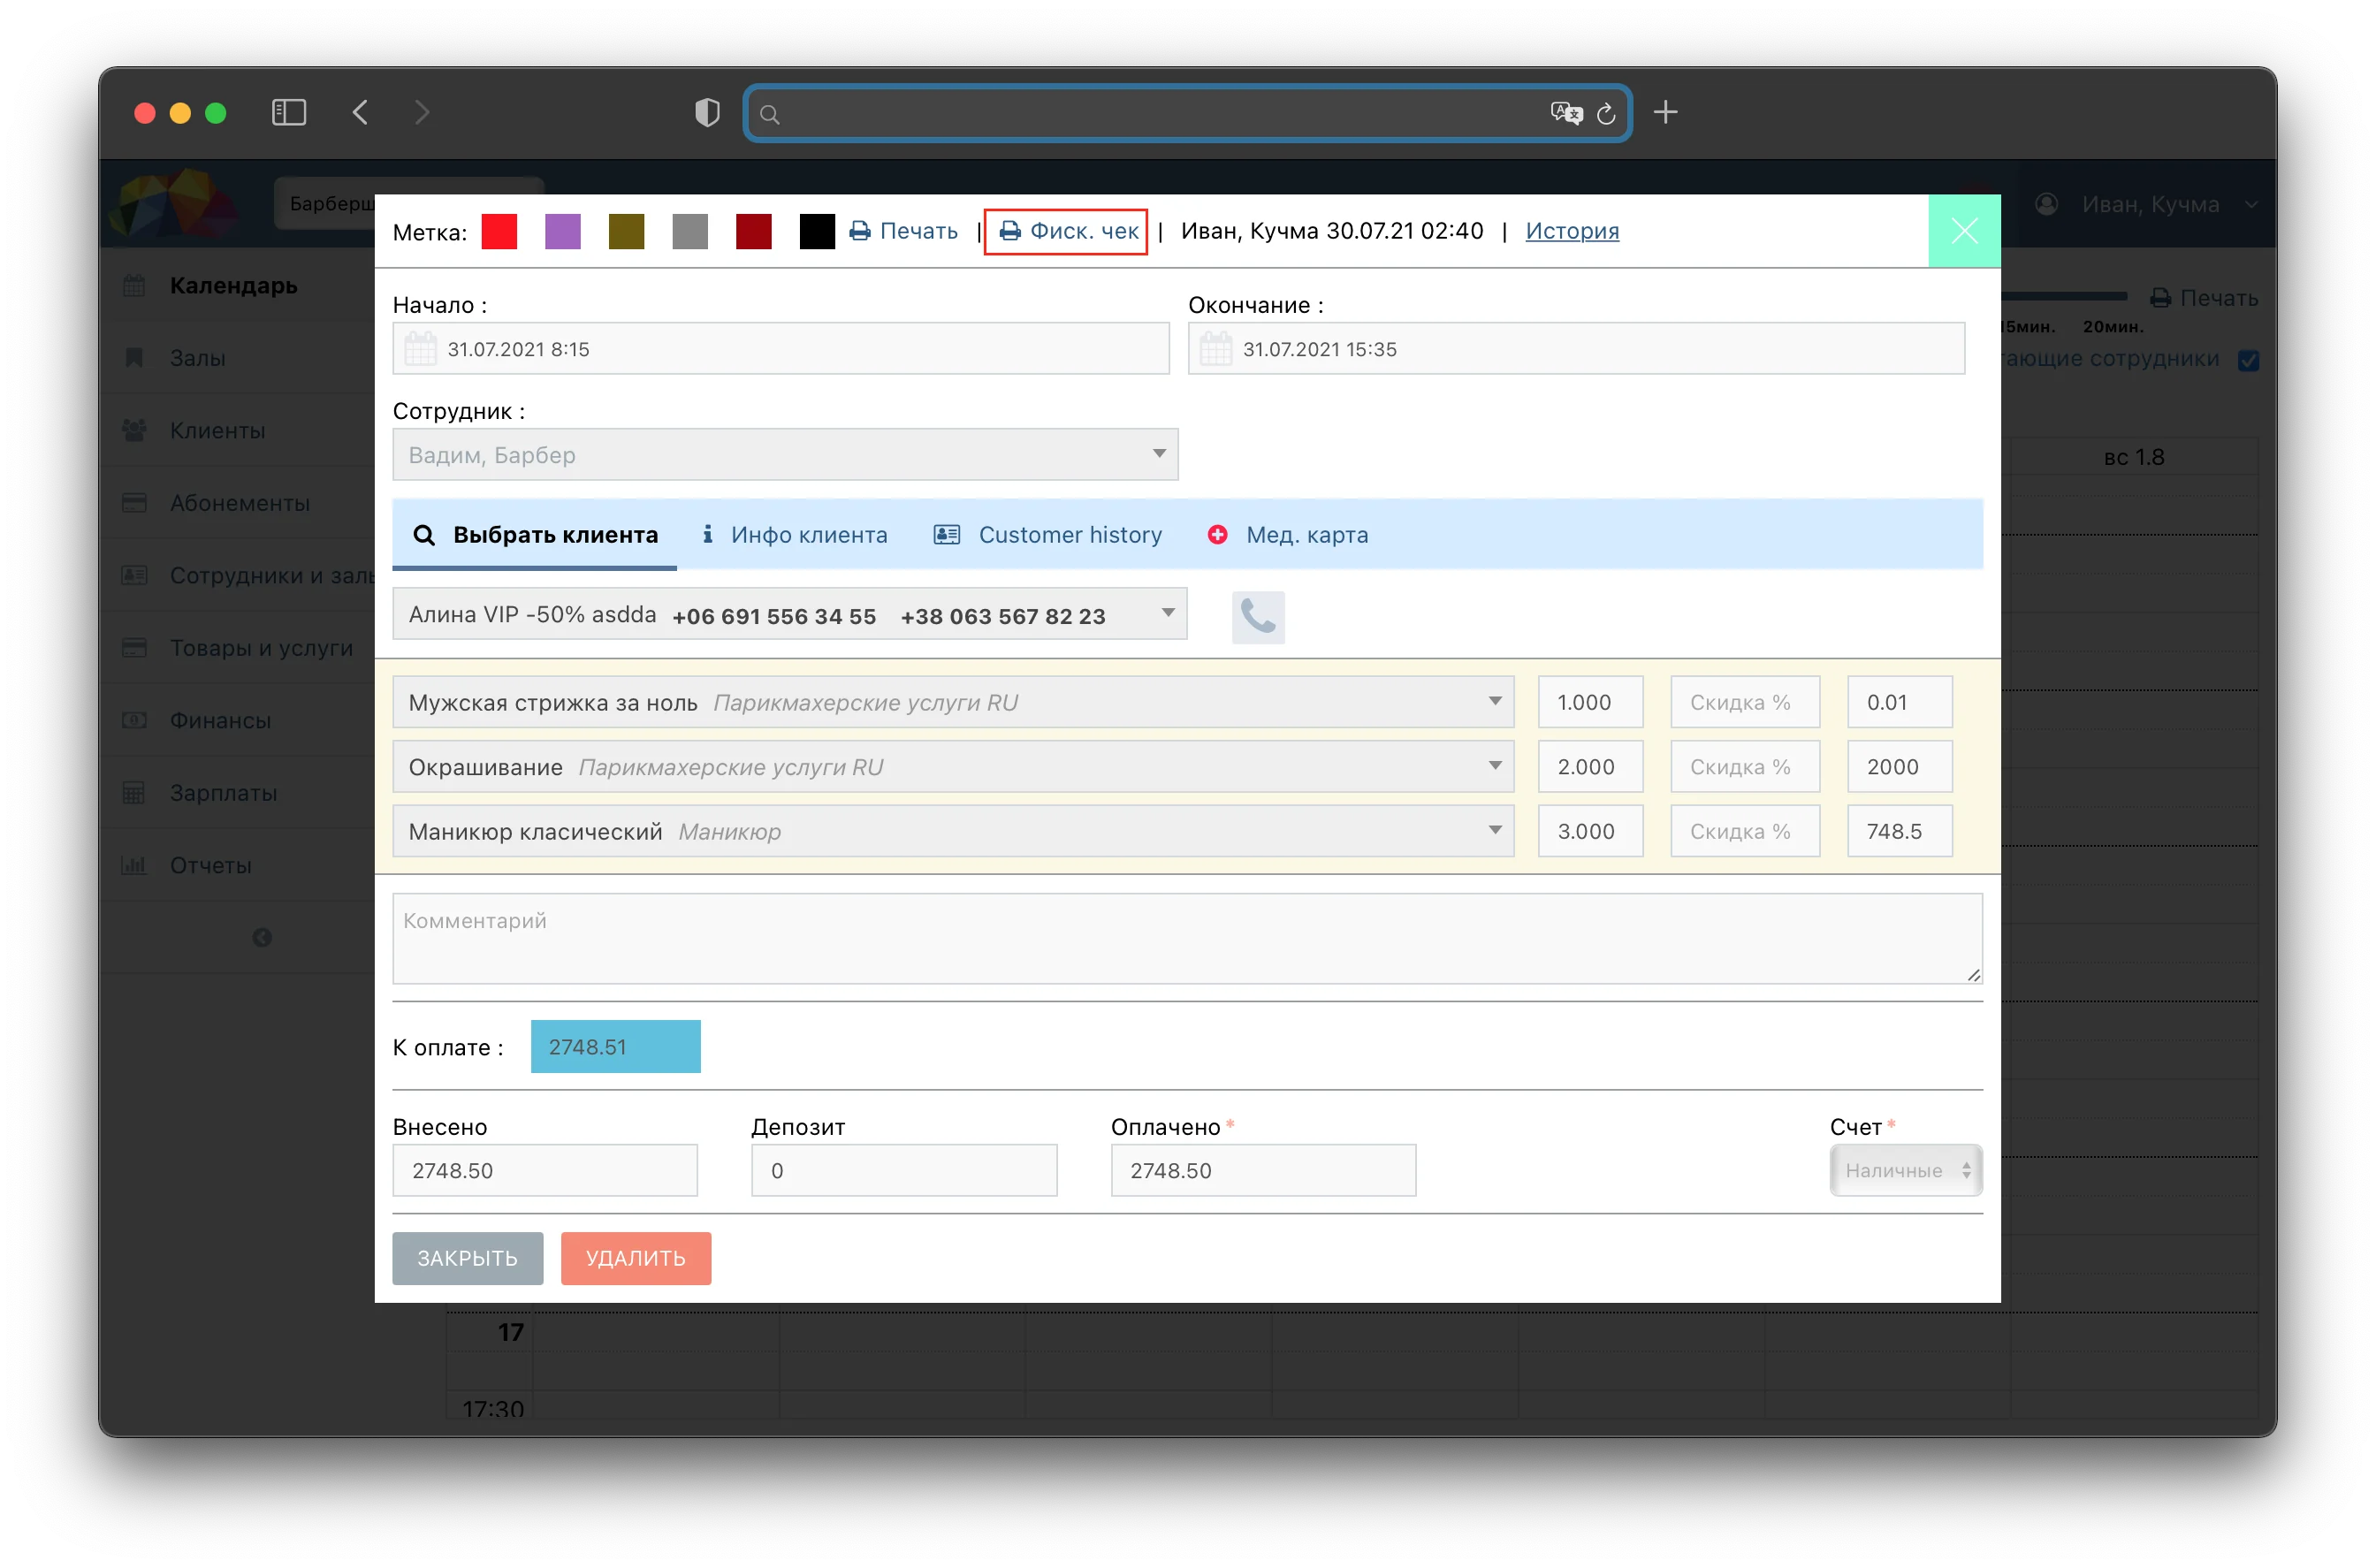
Task: Expand the Мужская стрижка за ноль service dropdown
Action: pos(953,702)
